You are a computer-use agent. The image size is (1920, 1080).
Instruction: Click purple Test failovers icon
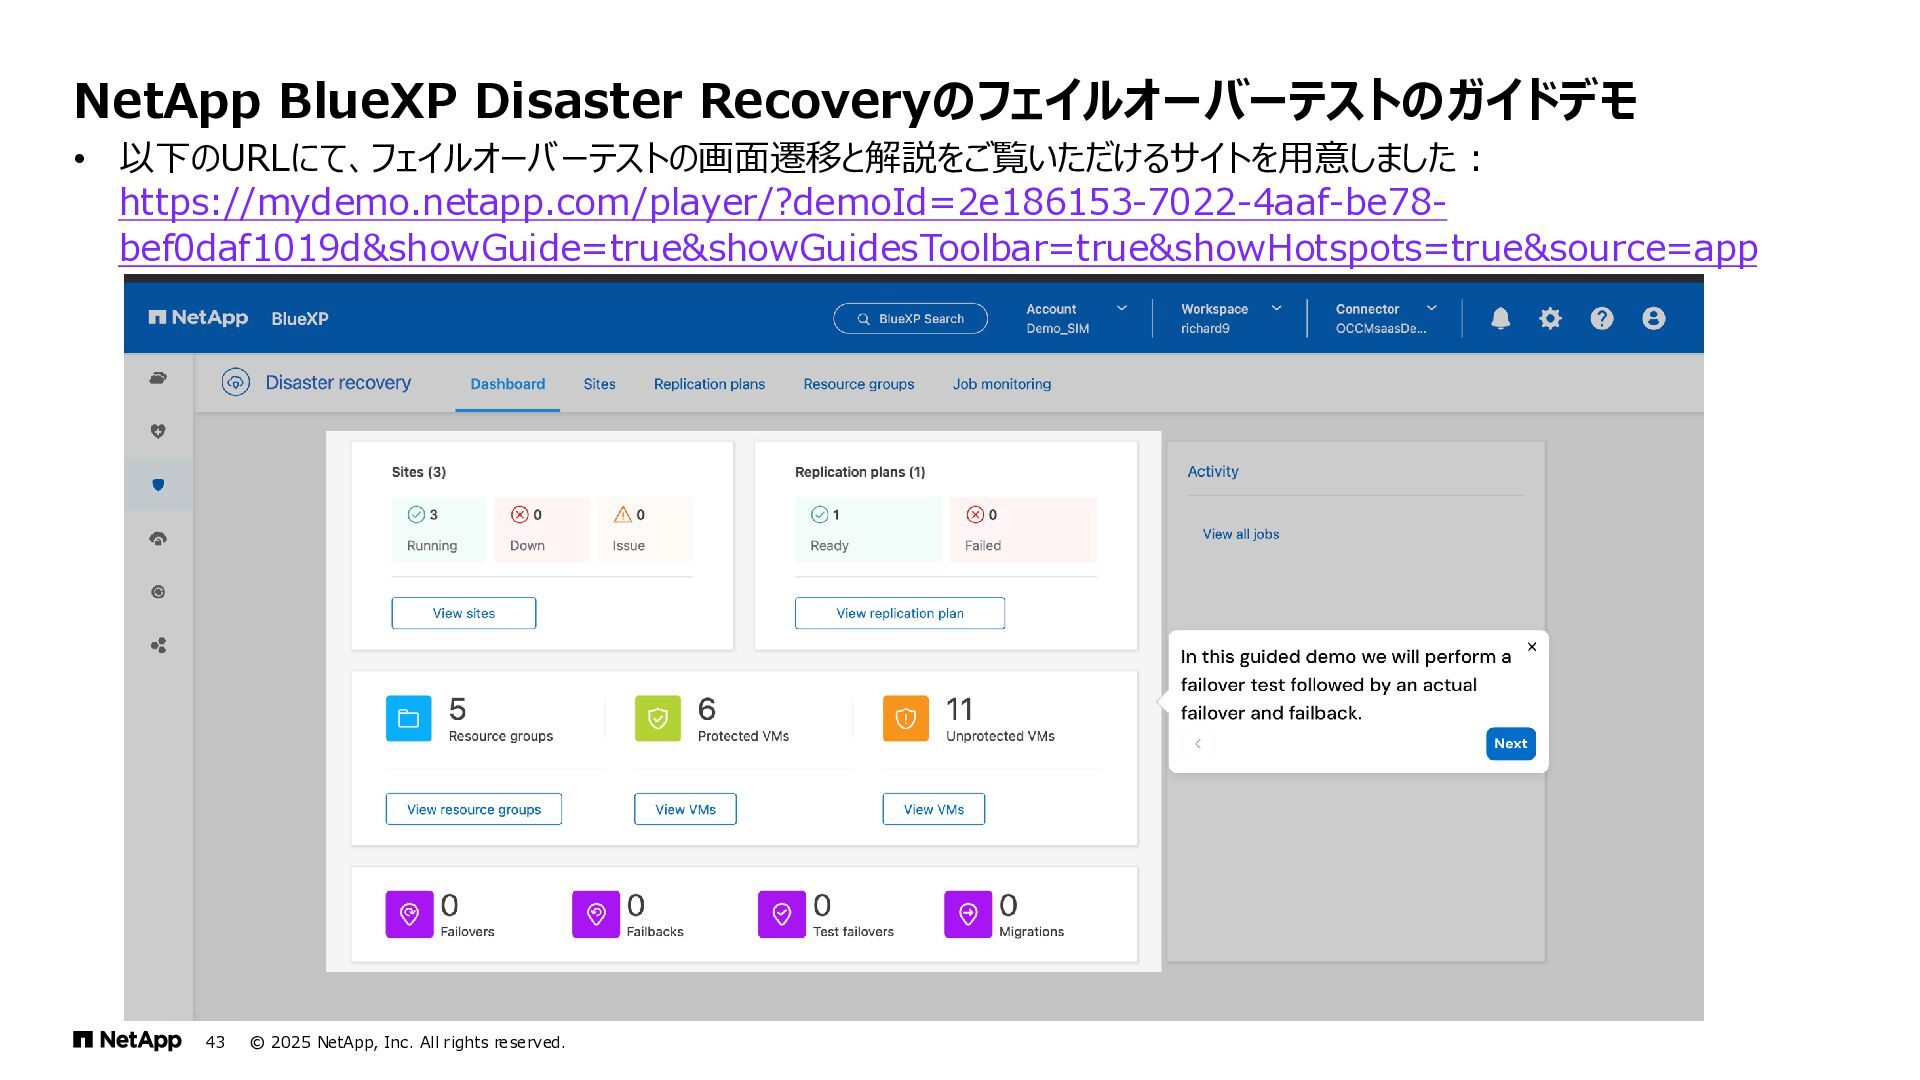[781, 914]
